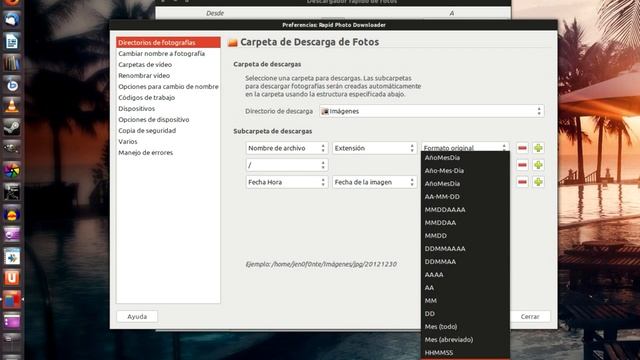Image resolution: width=640 pixels, height=360 pixels.
Task: Click the Ejemplo path text
Action: 321,264
